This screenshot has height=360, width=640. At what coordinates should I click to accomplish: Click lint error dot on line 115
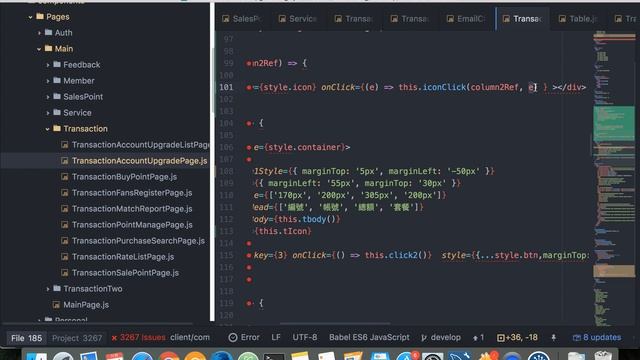point(249,256)
